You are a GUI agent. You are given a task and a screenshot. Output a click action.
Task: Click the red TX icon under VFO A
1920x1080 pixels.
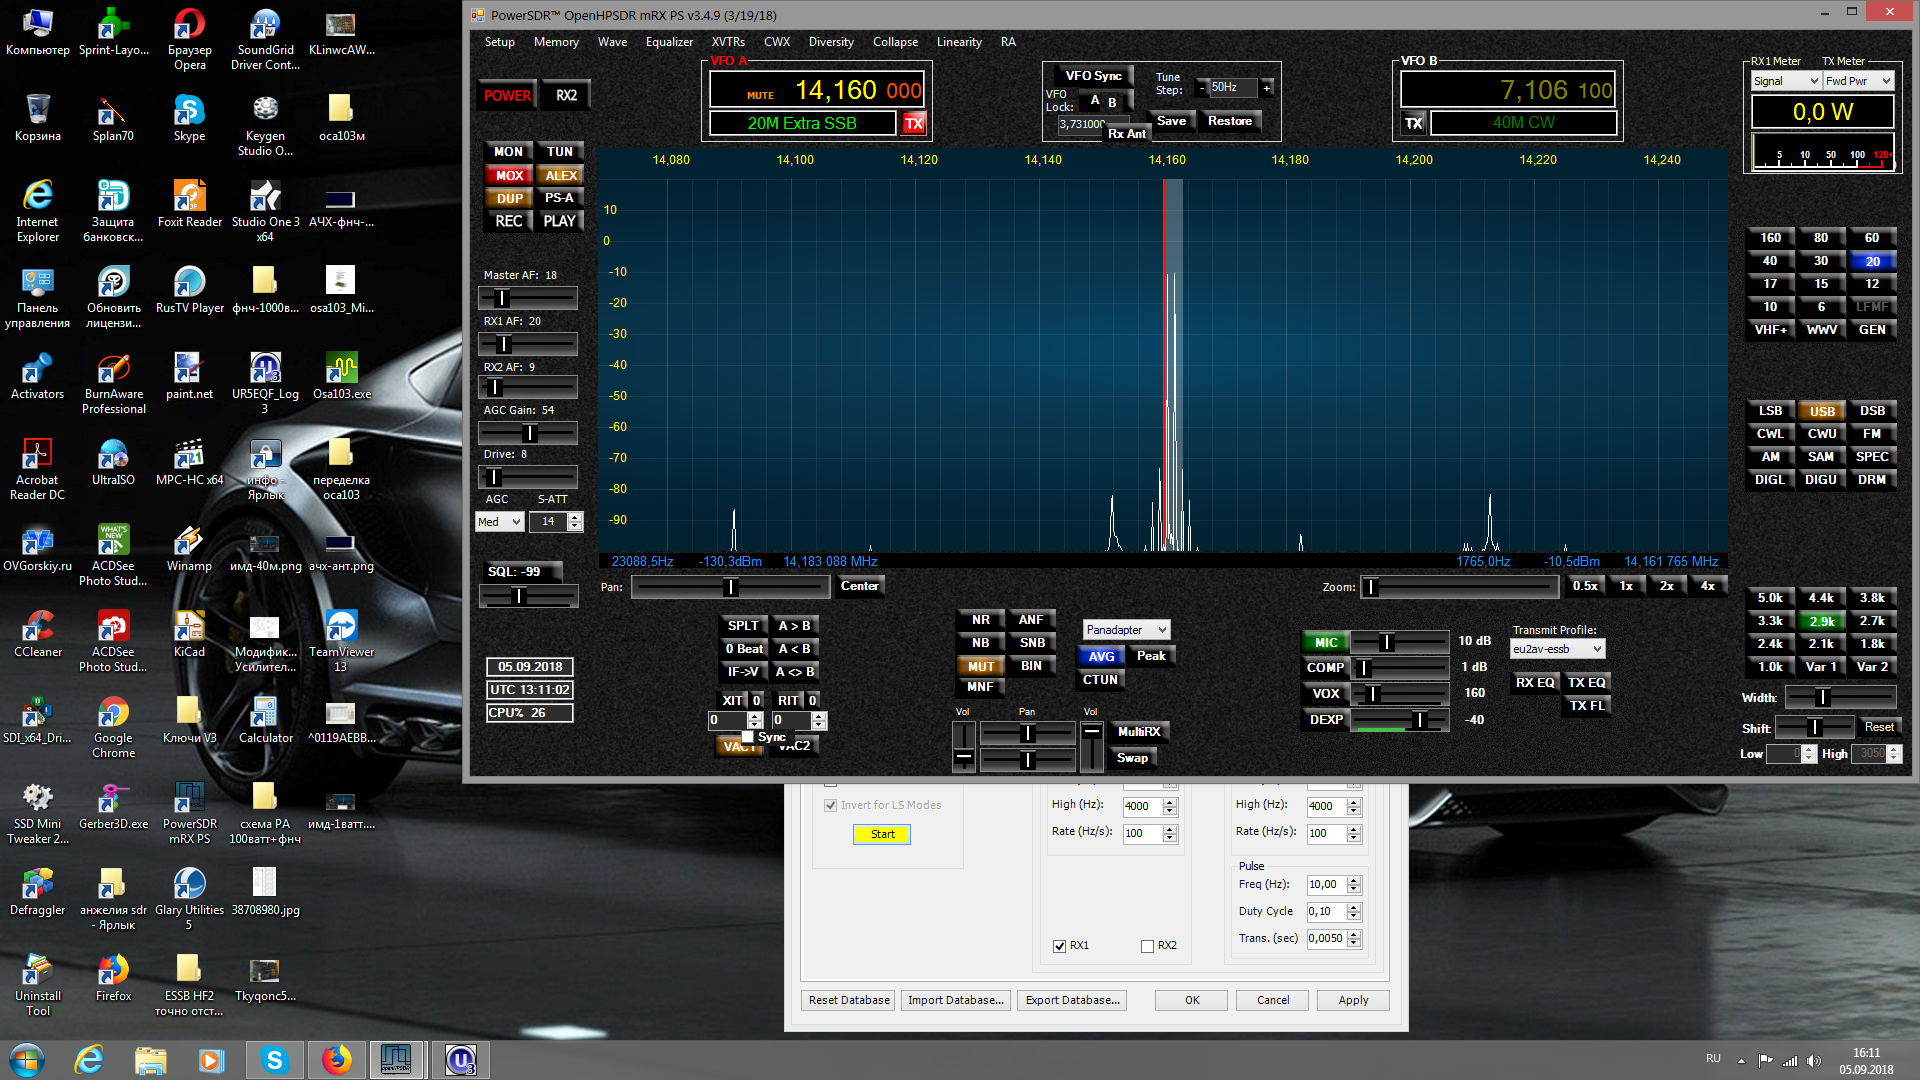[914, 124]
